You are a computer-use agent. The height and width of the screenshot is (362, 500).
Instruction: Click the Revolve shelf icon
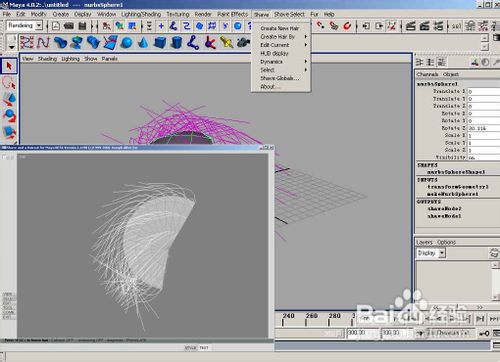coord(77,43)
